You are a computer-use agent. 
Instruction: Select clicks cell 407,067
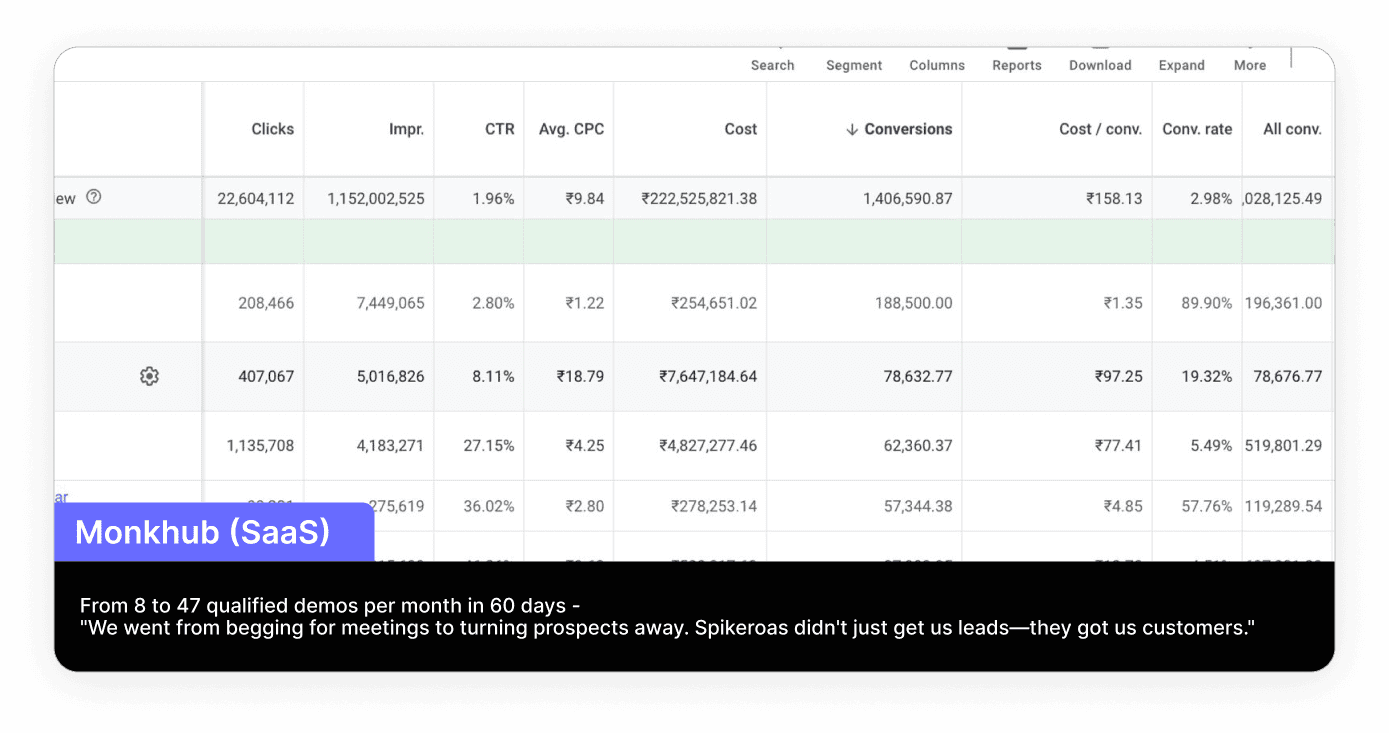click(x=266, y=377)
